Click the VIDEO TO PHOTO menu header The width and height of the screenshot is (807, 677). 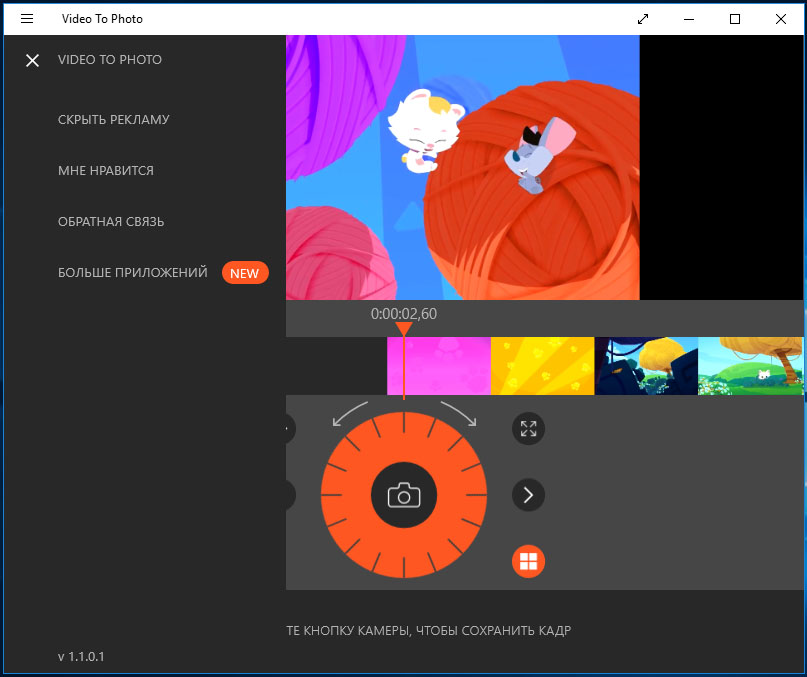(x=110, y=60)
